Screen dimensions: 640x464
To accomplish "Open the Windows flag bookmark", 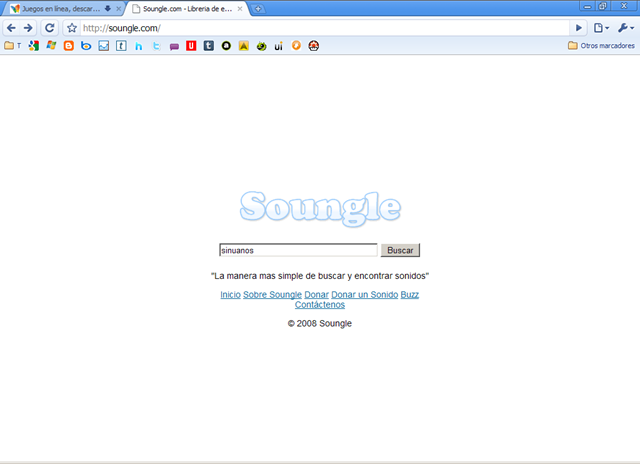I will click(51, 46).
